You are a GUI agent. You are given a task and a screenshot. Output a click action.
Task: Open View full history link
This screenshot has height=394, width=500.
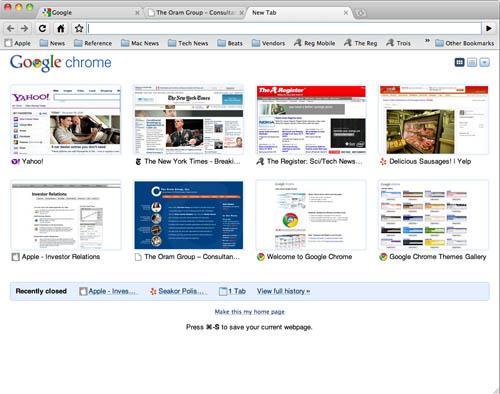click(x=283, y=291)
